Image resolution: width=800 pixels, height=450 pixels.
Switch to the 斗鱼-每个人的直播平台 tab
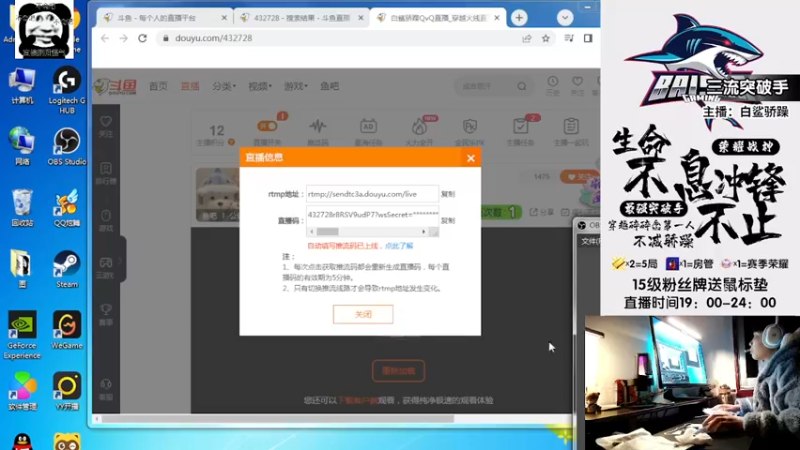(x=165, y=18)
